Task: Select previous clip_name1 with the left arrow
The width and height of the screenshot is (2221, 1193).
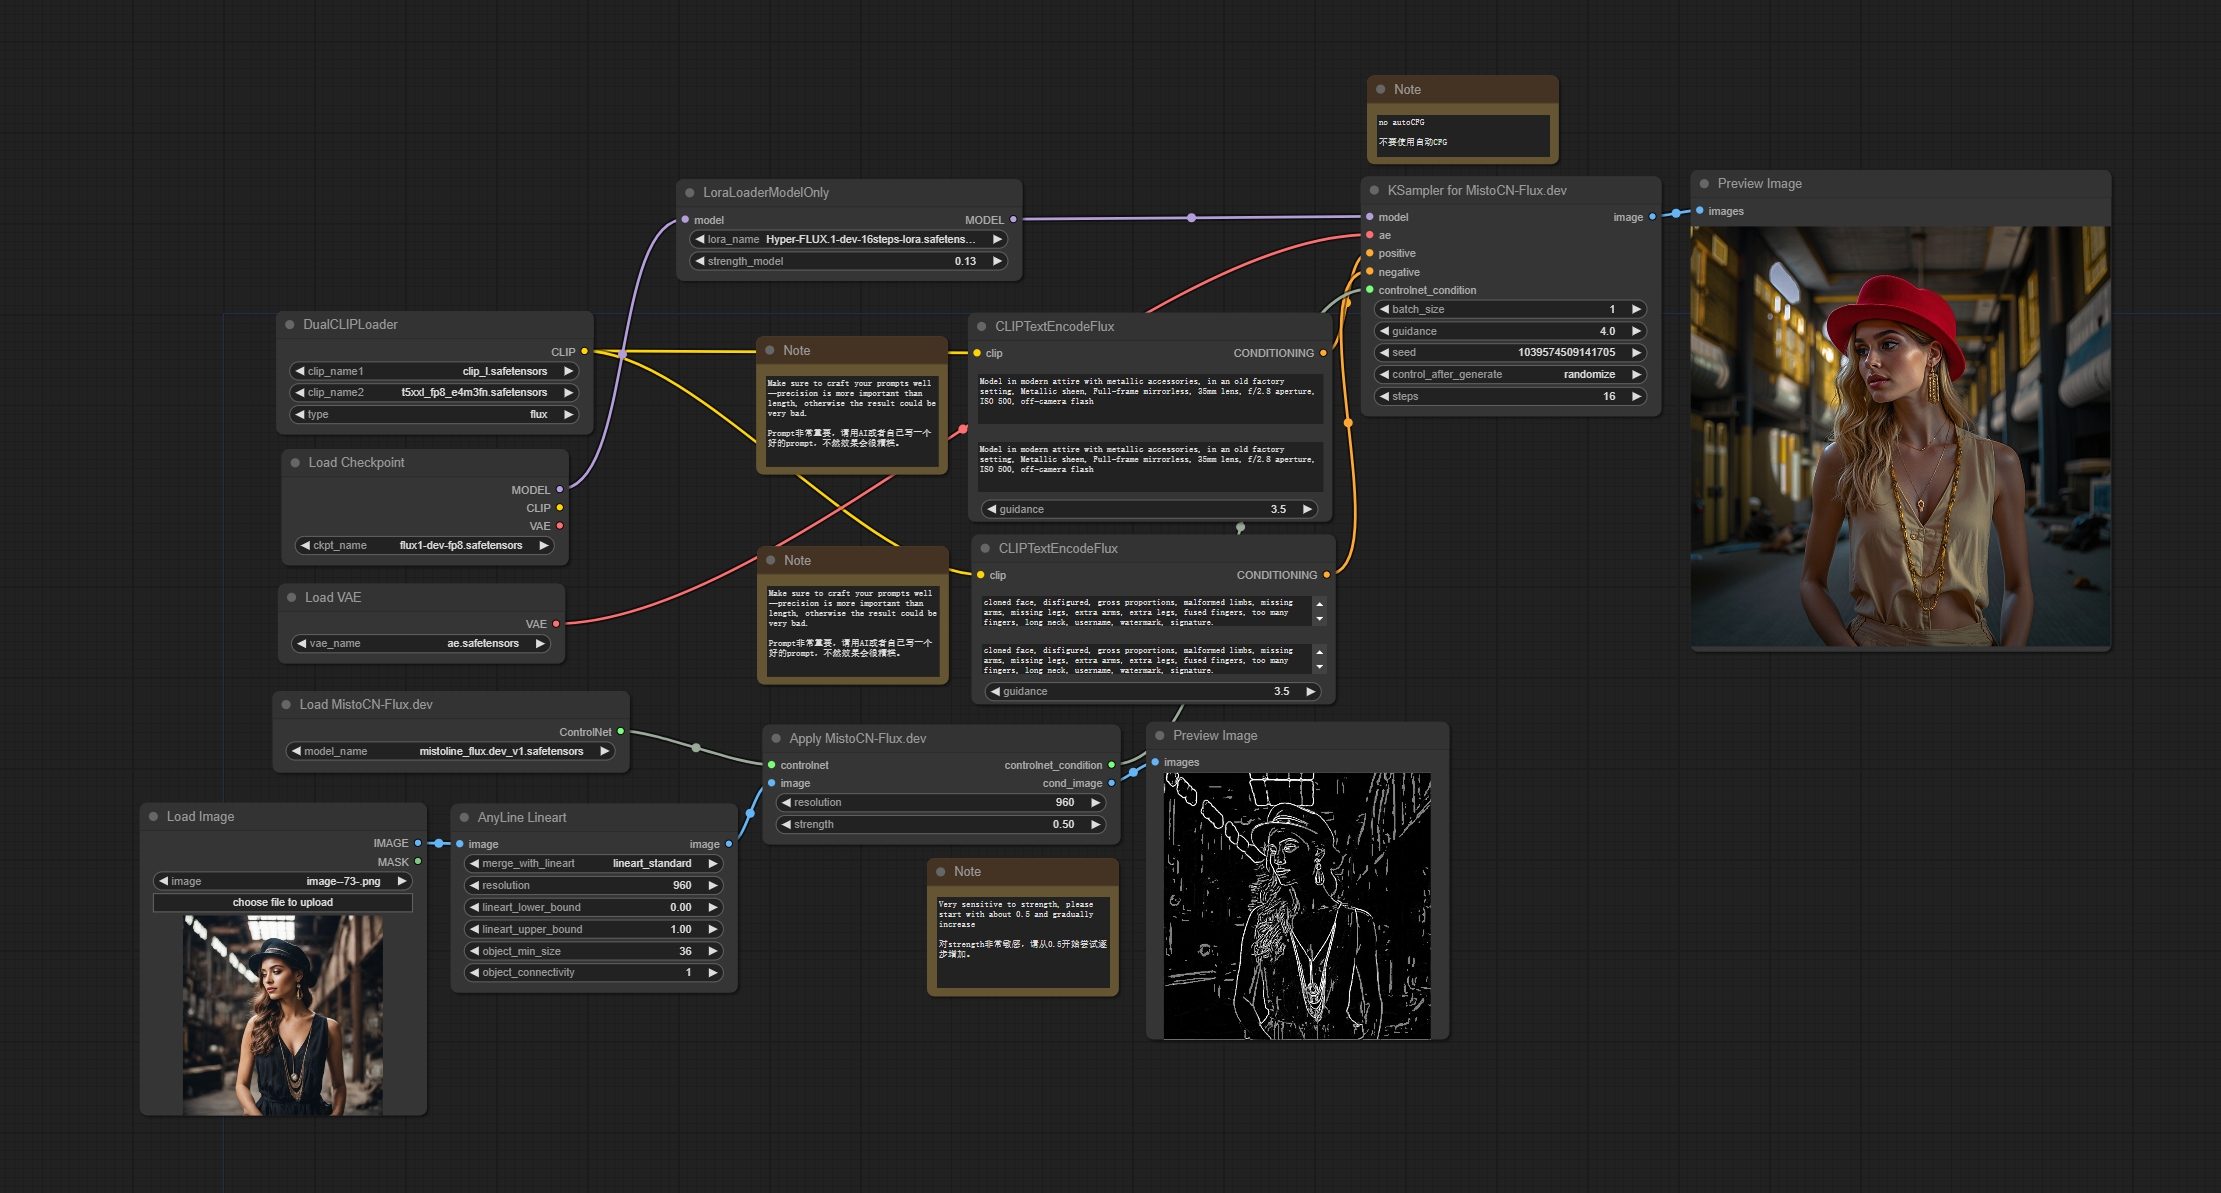Action: click(x=299, y=371)
